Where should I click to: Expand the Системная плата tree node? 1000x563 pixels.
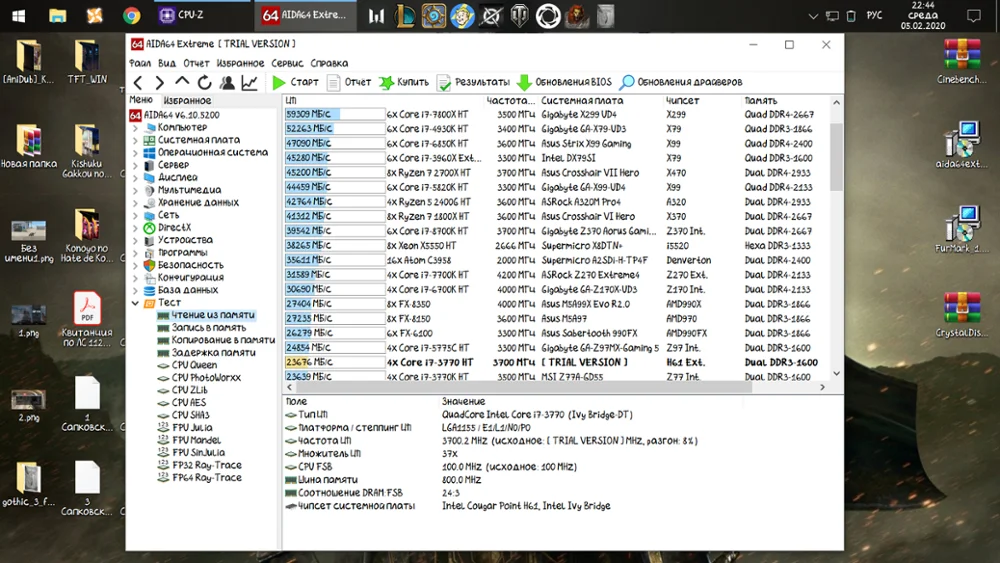point(135,140)
